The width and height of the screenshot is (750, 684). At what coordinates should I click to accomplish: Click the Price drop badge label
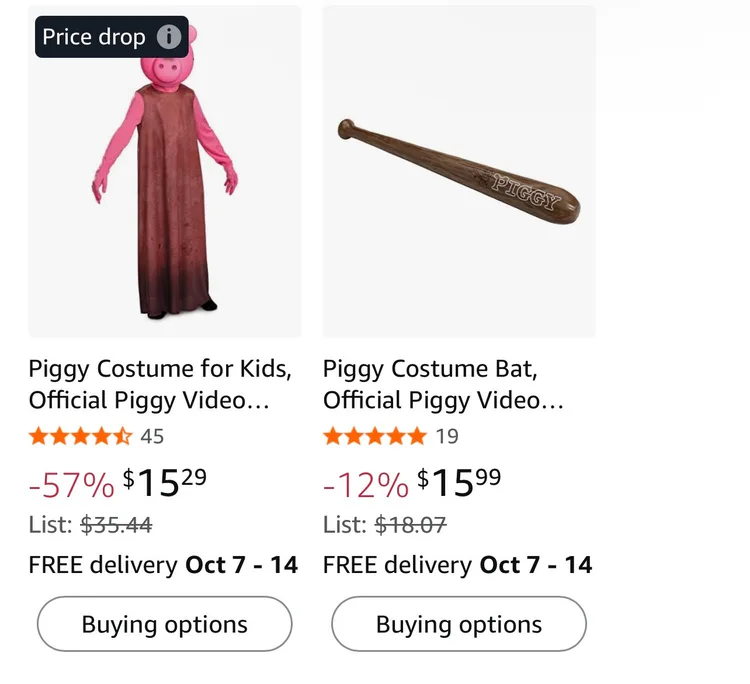[94, 37]
